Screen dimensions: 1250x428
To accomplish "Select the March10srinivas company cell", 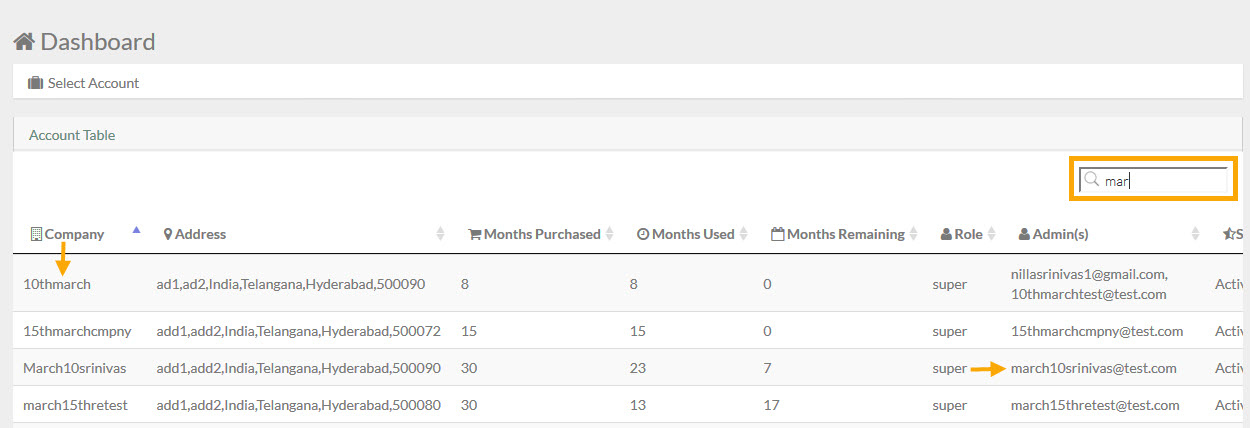I will (75, 368).
